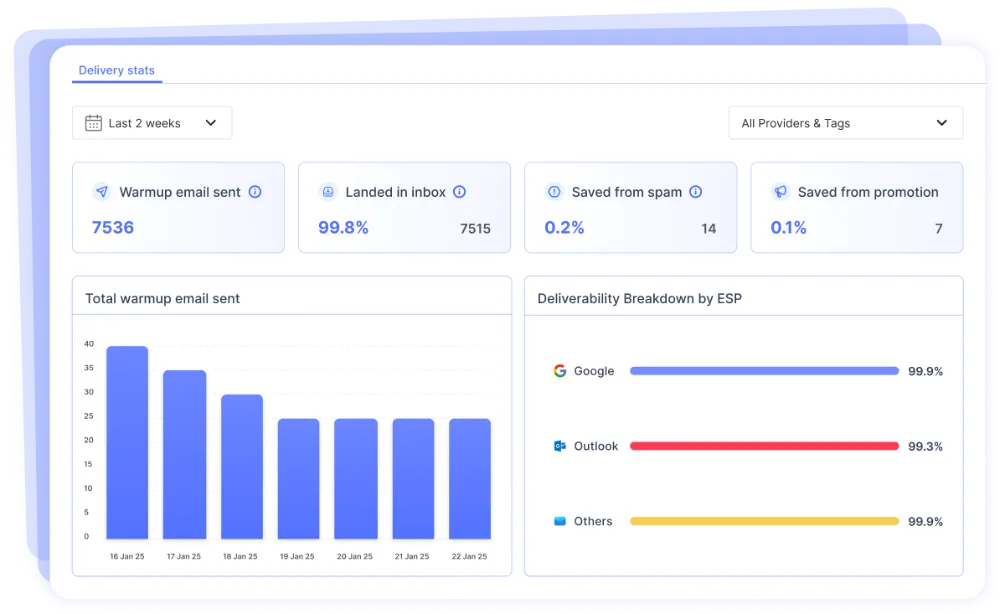
Task: Click the 22 Jan 25 bar in chart
Action: [x=470, y=479]
